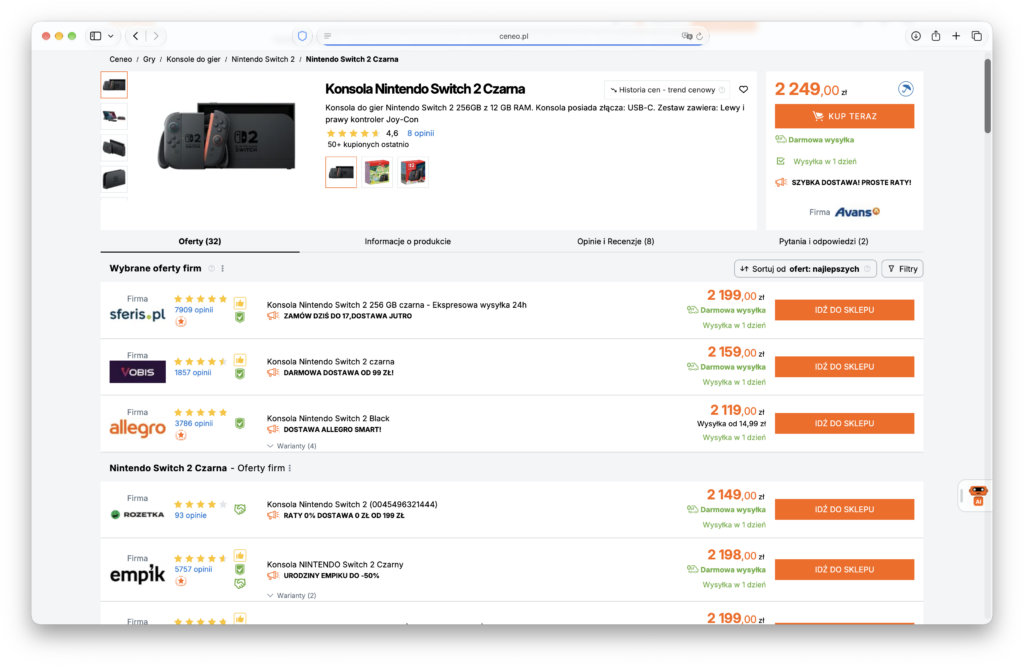Open the Filtry button

click(902, 269)
